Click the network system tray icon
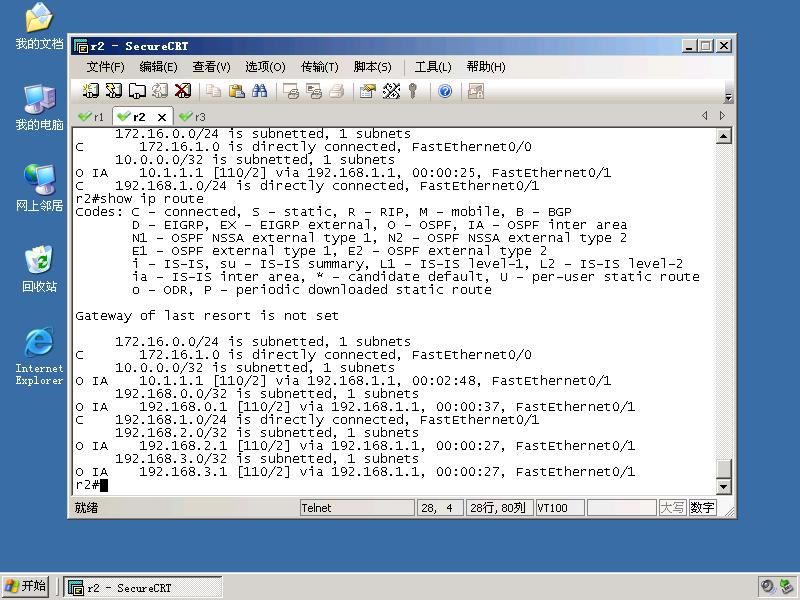Viewport: 800px width, 600px height. tap(786, 586)
